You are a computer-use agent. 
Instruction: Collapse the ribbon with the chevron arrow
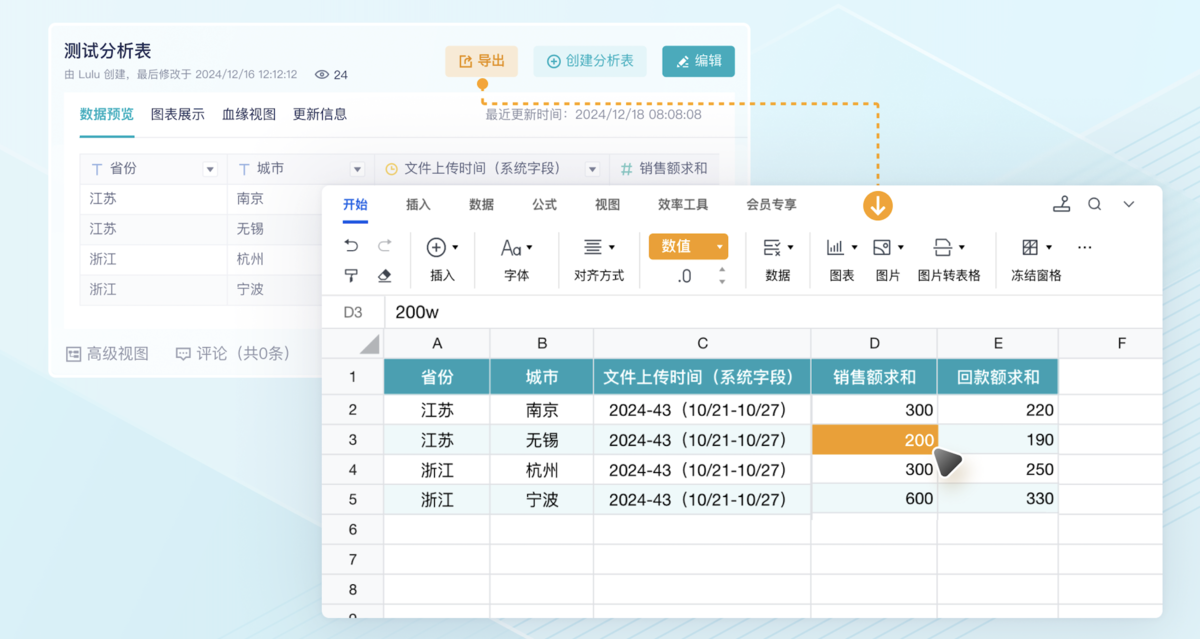pos(1128,204)
